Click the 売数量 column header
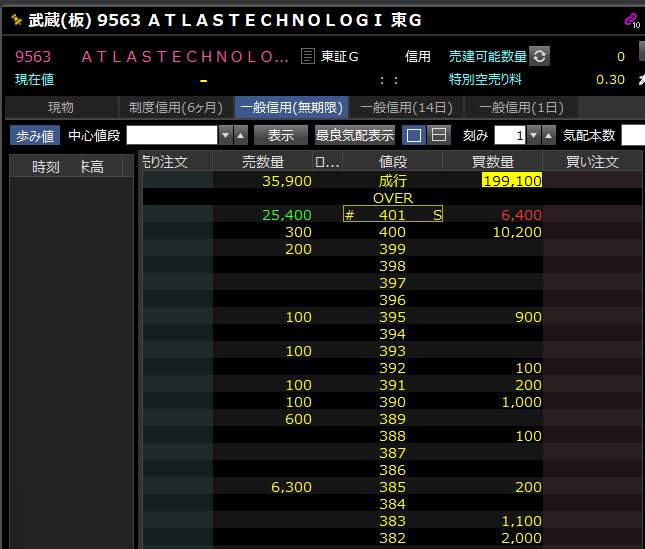 [x=262, y=162]
